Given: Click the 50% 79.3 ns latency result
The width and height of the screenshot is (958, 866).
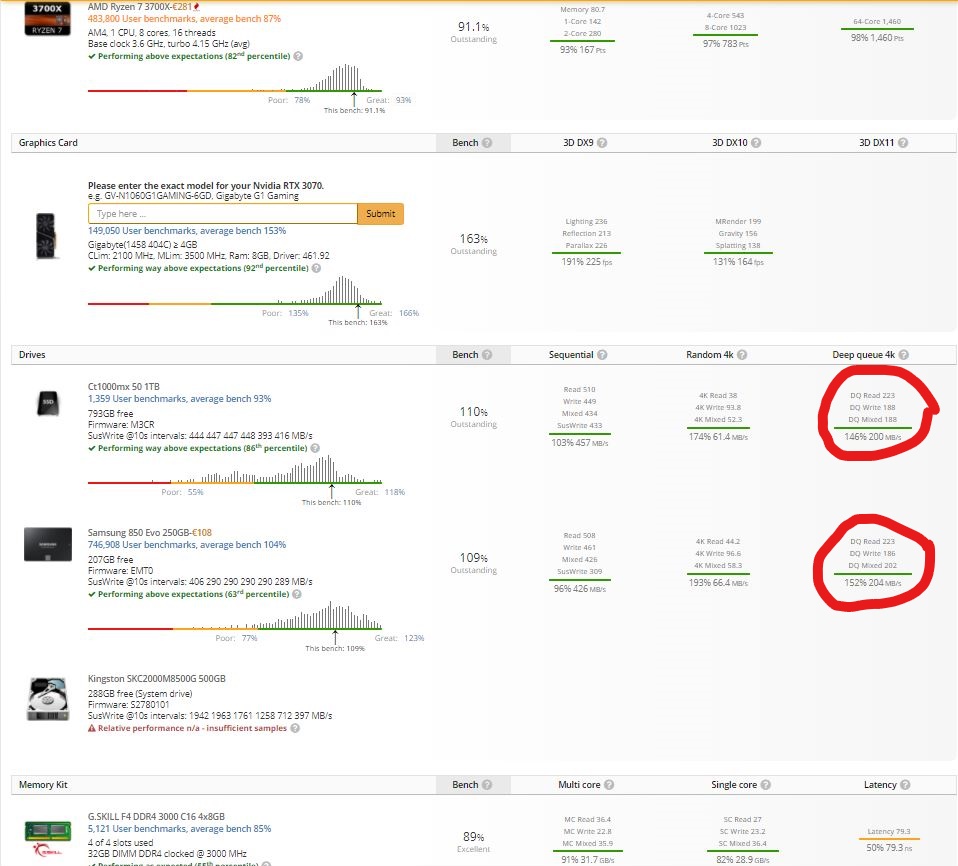Looking at the screenshot, I should [x=889, y=848].
